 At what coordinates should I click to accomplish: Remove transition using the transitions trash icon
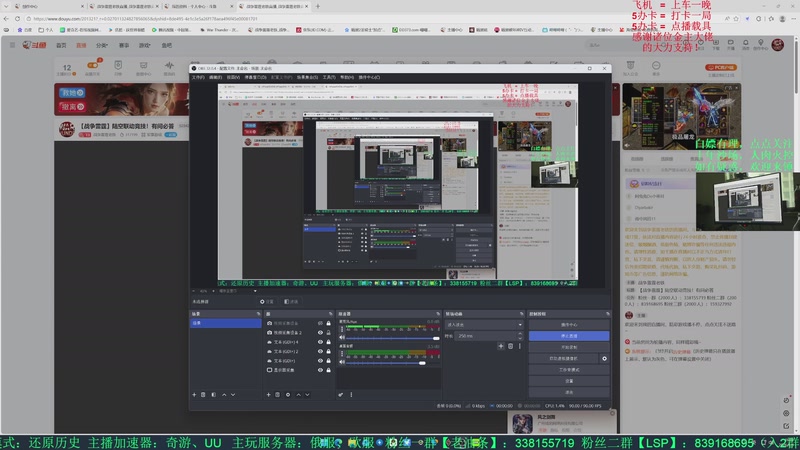[x=510, y=346]
